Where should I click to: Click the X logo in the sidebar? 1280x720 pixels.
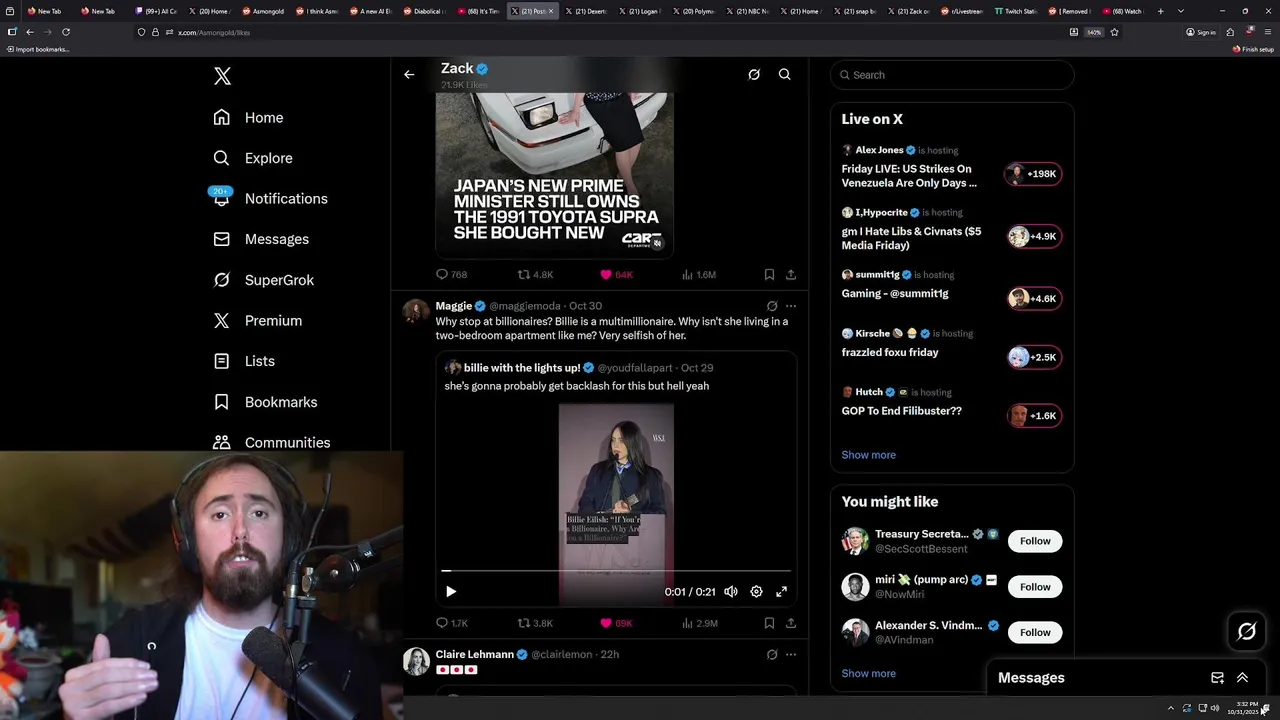222,76
